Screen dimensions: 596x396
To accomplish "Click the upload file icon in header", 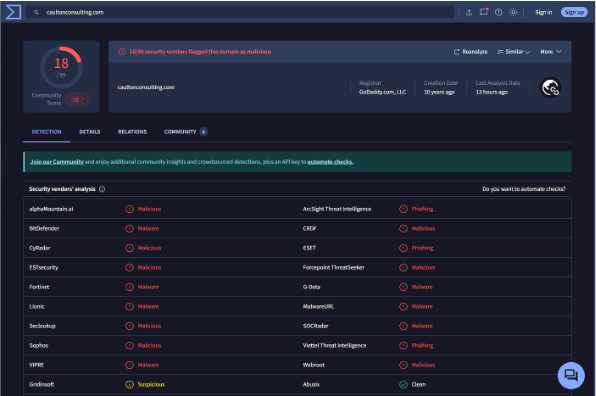I will point(469,13).
